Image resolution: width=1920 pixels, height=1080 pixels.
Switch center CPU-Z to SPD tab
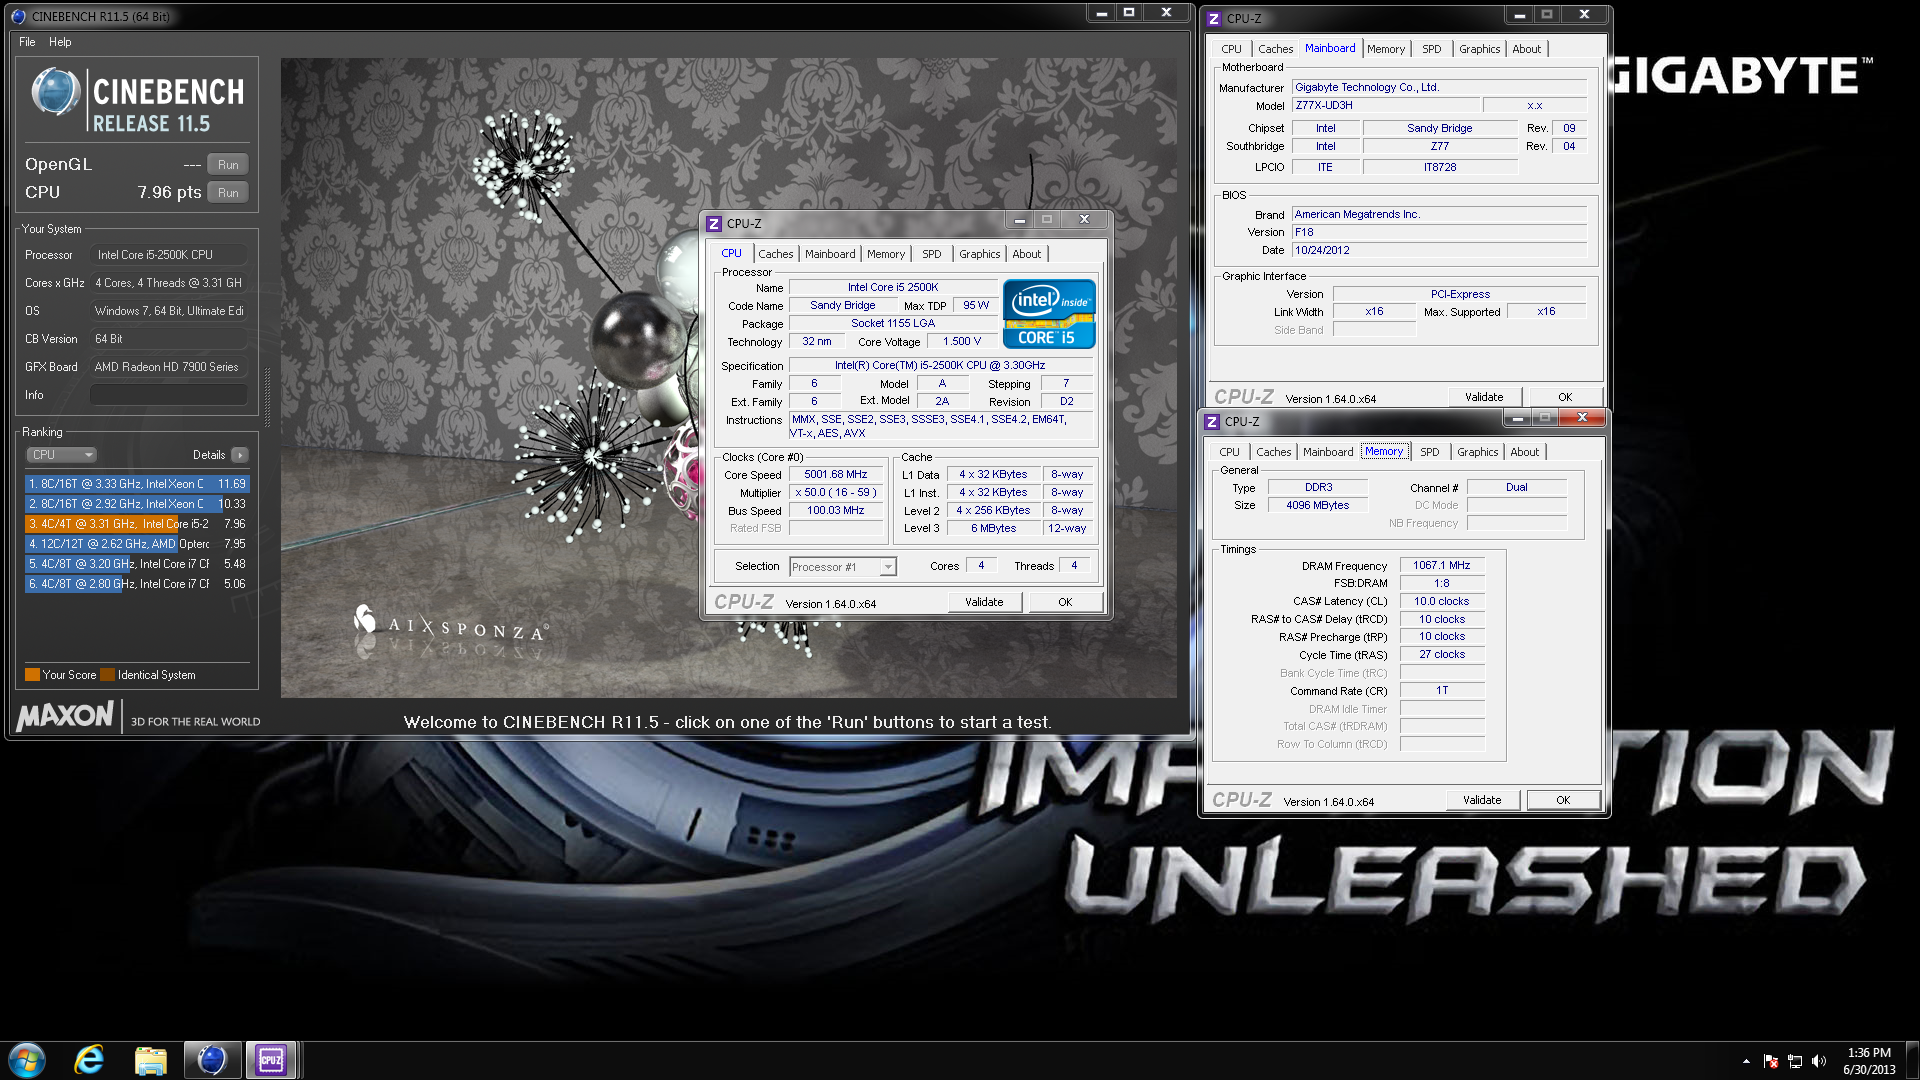coord(931,254)
